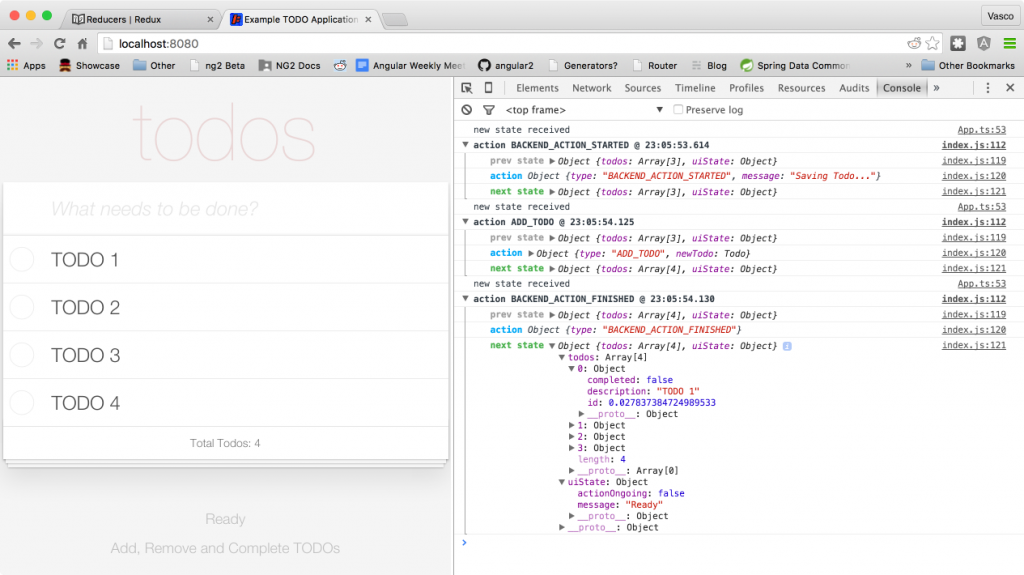Click the Reddit alien bookmark icon
This screenshot has width=1024, height=575.
tap(340, 65)
